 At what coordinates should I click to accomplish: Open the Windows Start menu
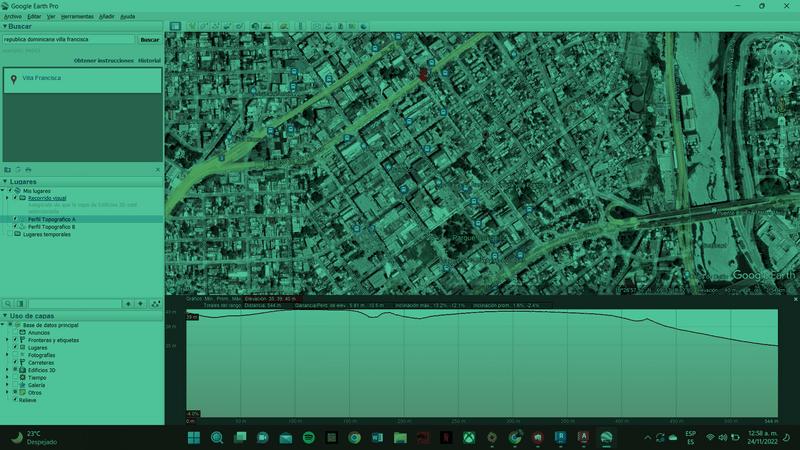194,437
